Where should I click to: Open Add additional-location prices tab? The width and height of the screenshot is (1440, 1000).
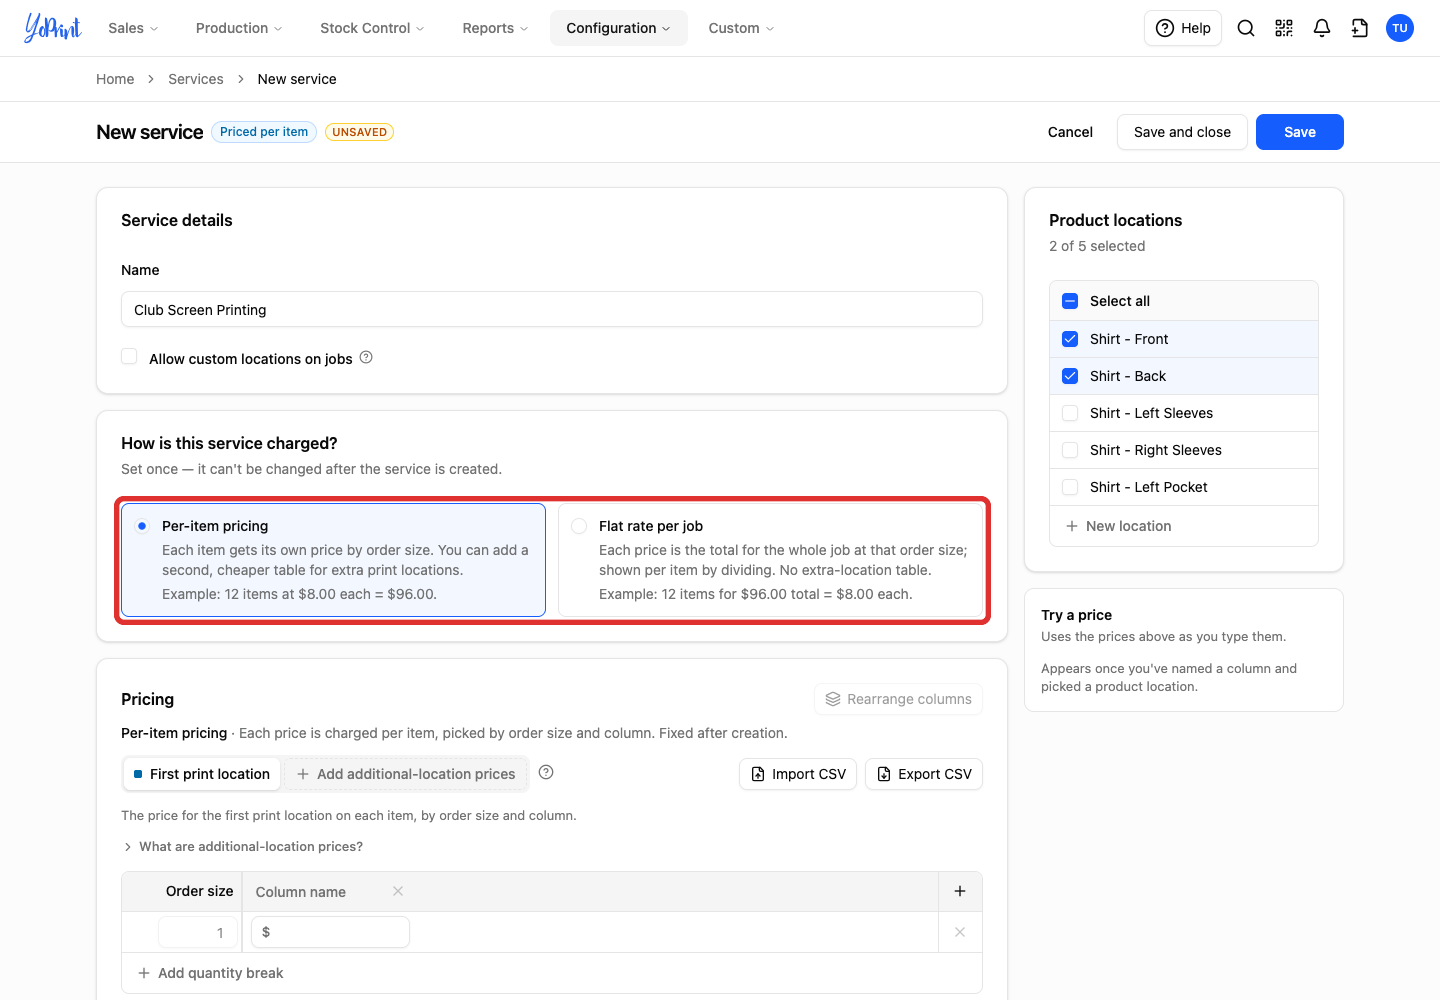[x=406, y=774]
